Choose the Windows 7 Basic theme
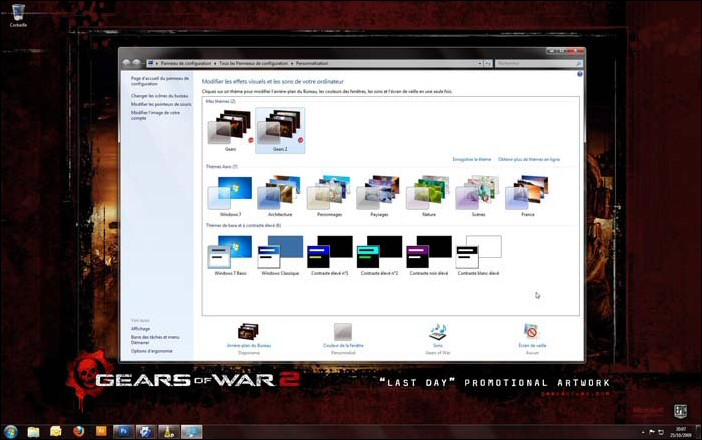Image resolution: width=702 pixels, height=440 pixels. (x=231, y=255)
